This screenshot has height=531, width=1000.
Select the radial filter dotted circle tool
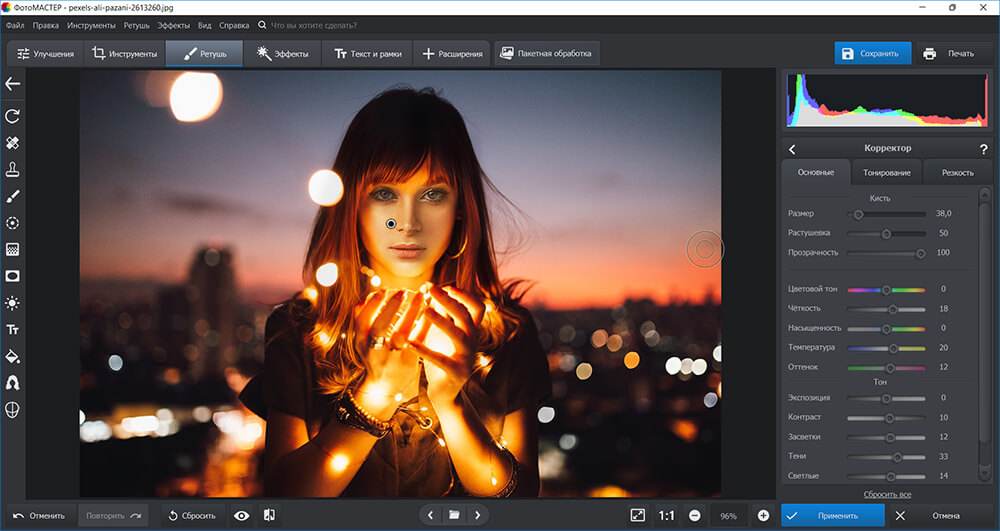[x=12, y=223]
